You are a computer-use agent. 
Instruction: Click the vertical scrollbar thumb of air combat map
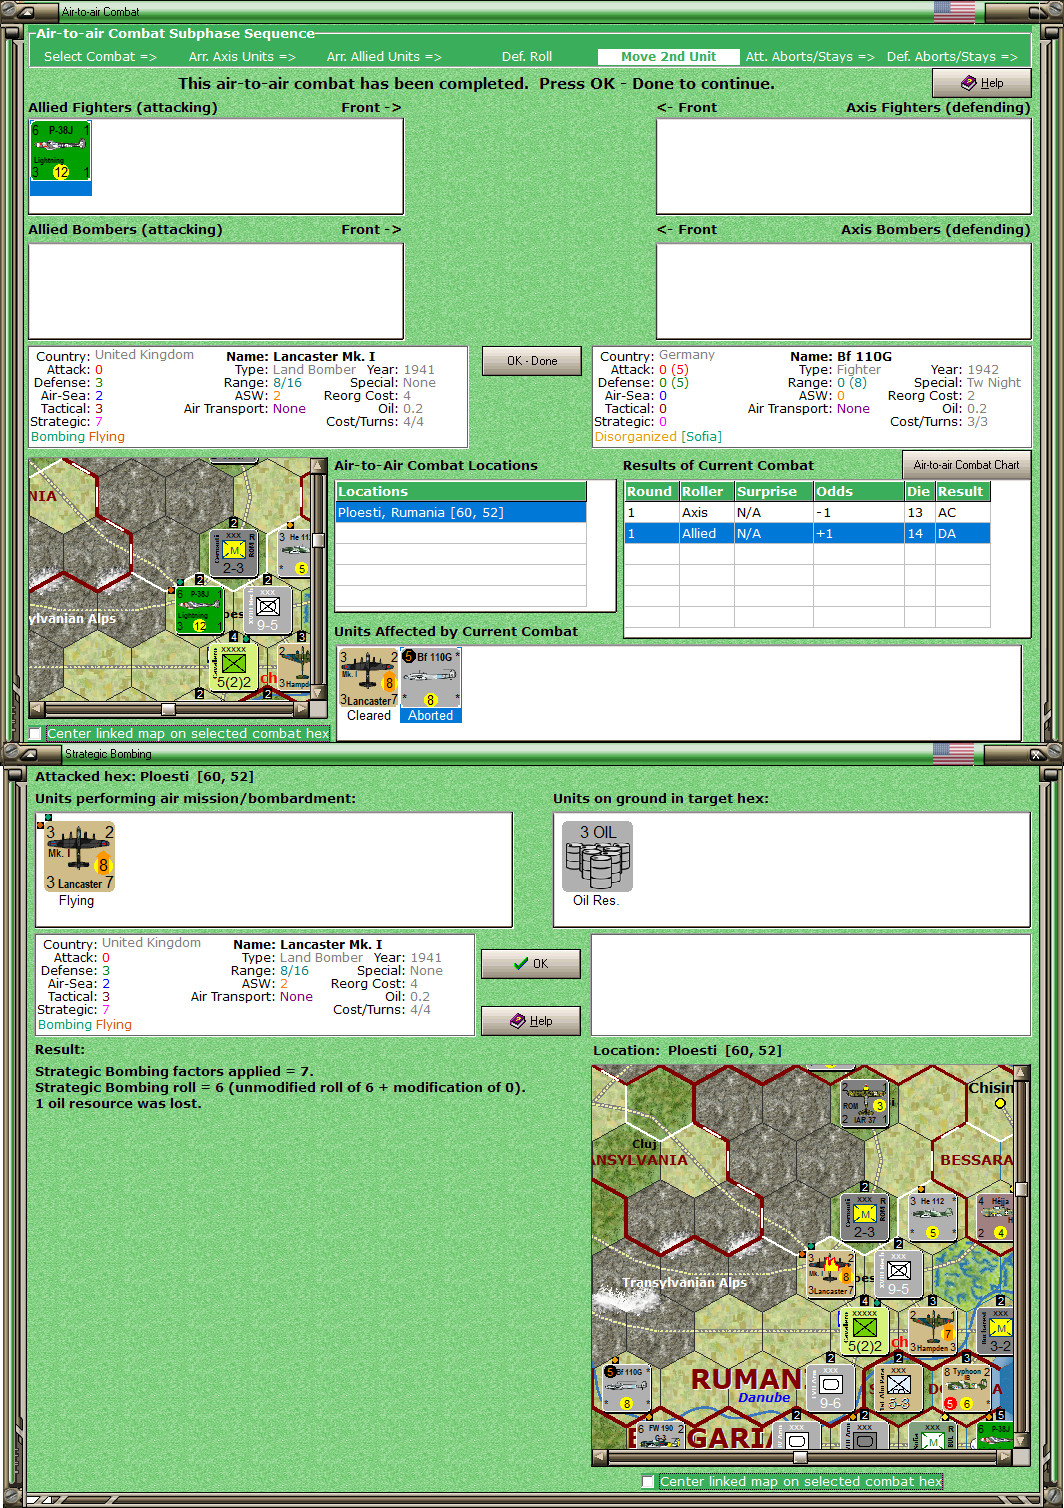coord(319,540)
